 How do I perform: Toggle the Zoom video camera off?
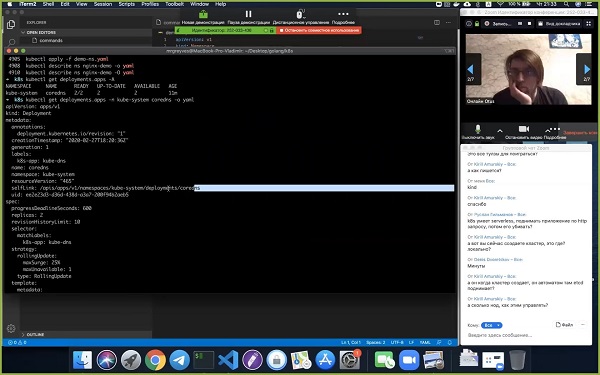[x=523, y=129]
